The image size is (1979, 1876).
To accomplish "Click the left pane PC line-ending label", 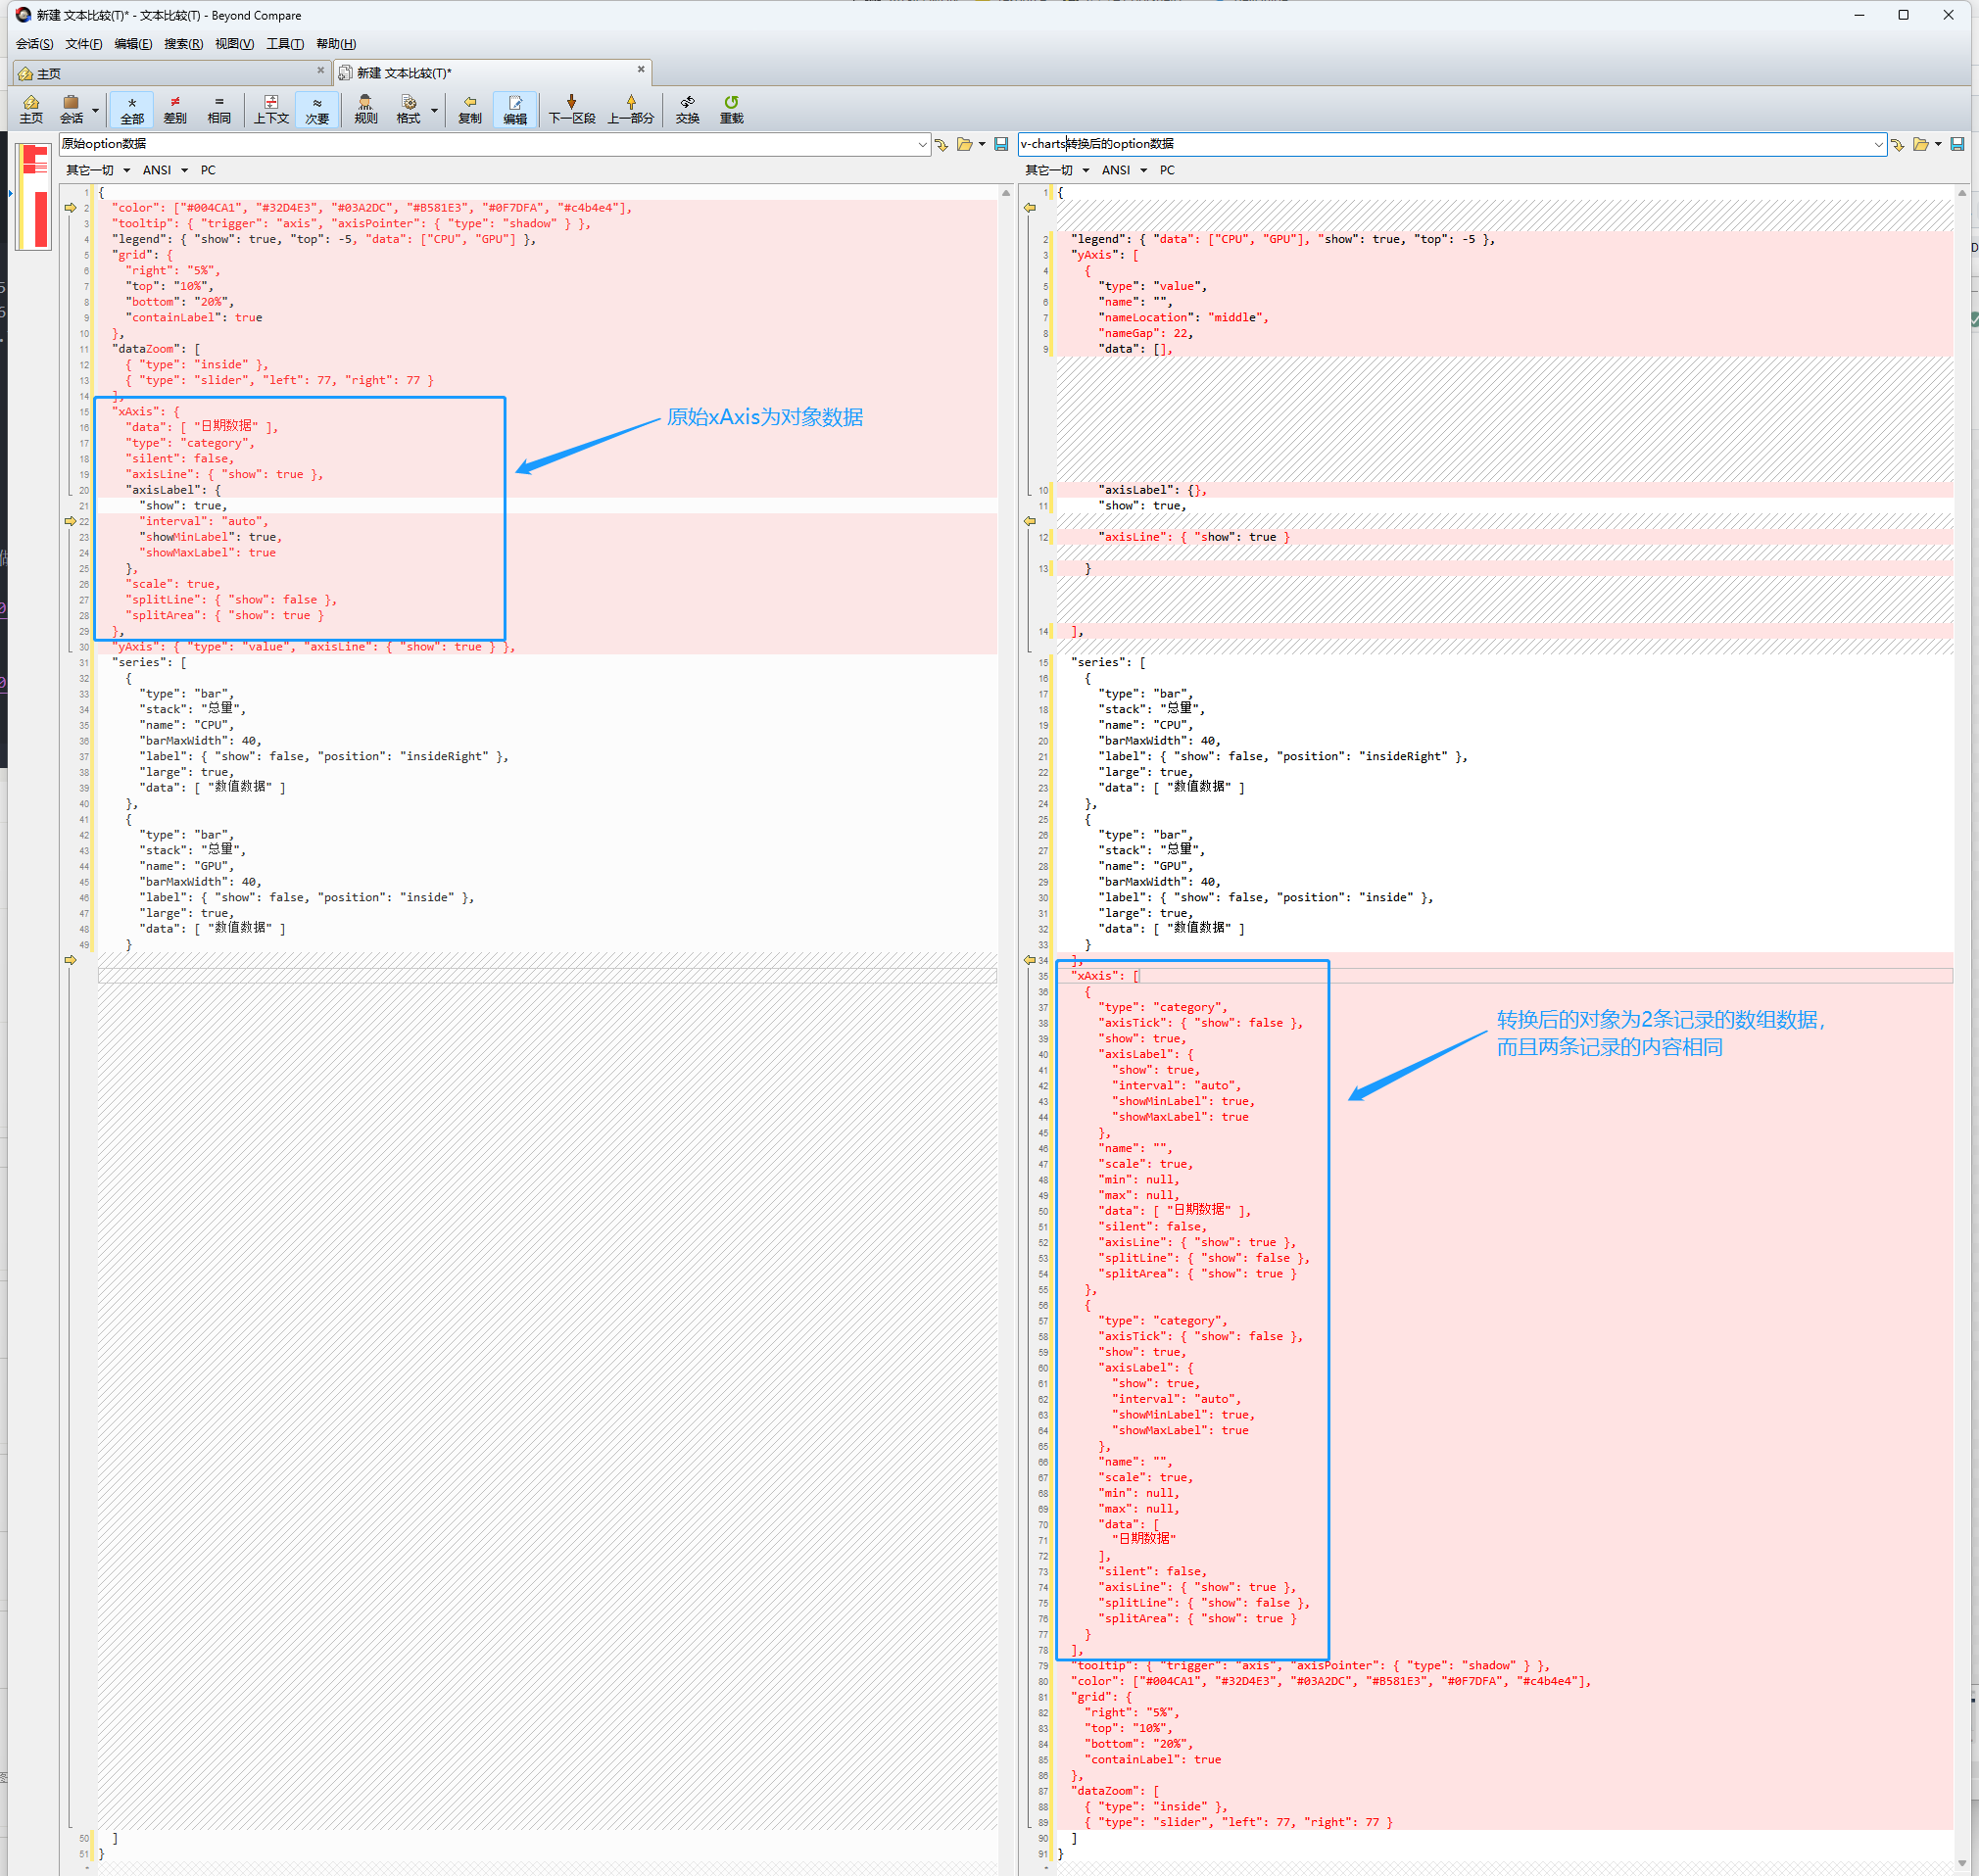I will 208,171.
